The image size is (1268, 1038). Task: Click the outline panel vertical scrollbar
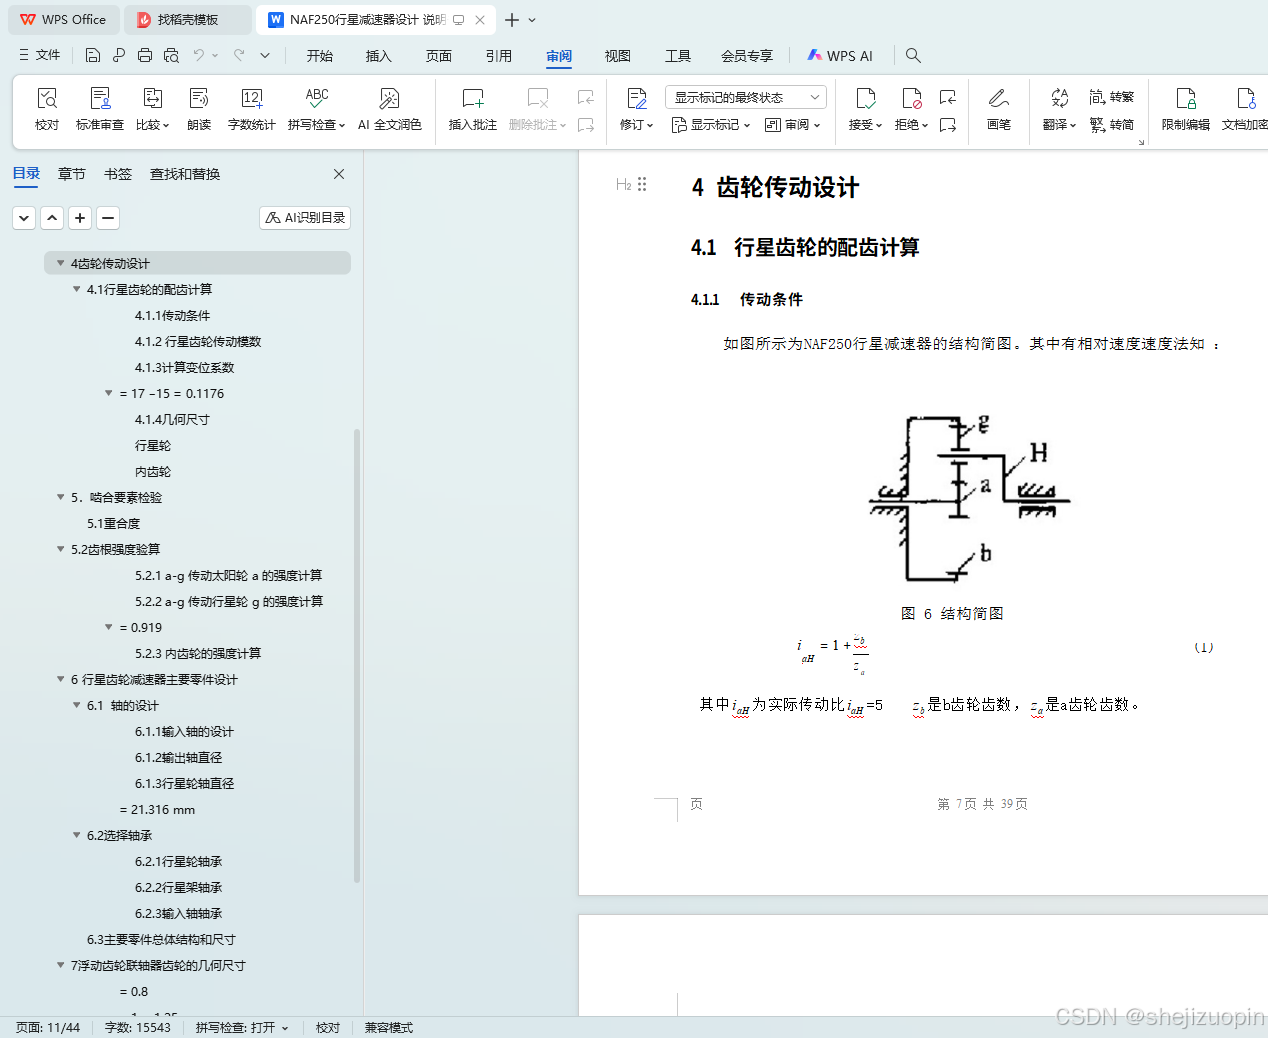(x=357, y=655)
